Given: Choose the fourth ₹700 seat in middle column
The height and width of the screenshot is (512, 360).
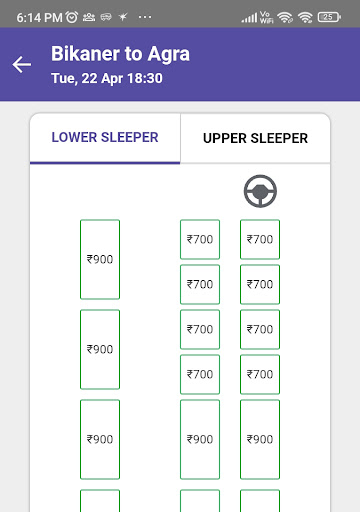Looking at the screenshot, I should point(200,374).
